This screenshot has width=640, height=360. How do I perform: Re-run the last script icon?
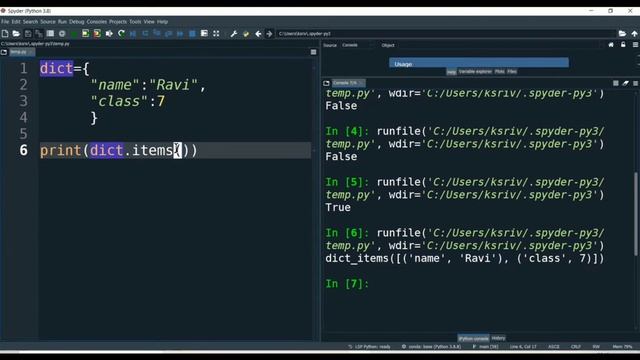coord(121,33)
